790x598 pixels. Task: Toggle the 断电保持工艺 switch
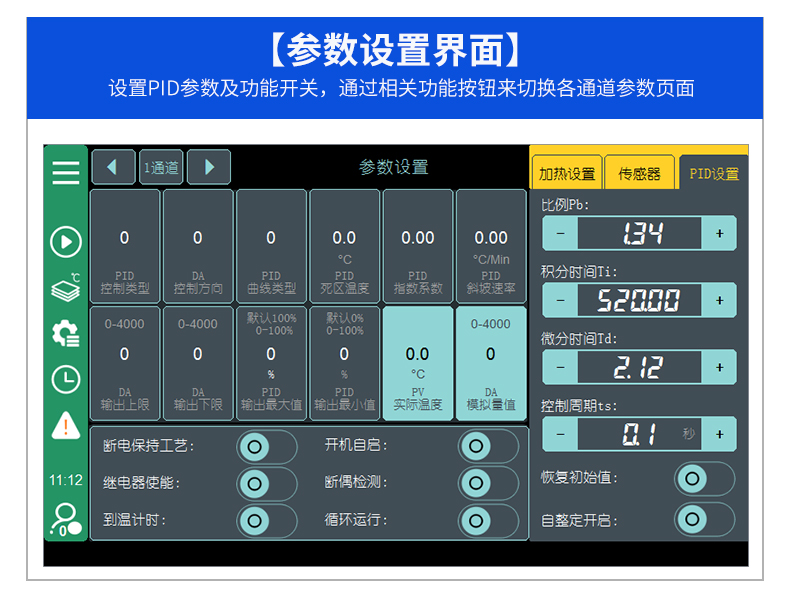266,445
